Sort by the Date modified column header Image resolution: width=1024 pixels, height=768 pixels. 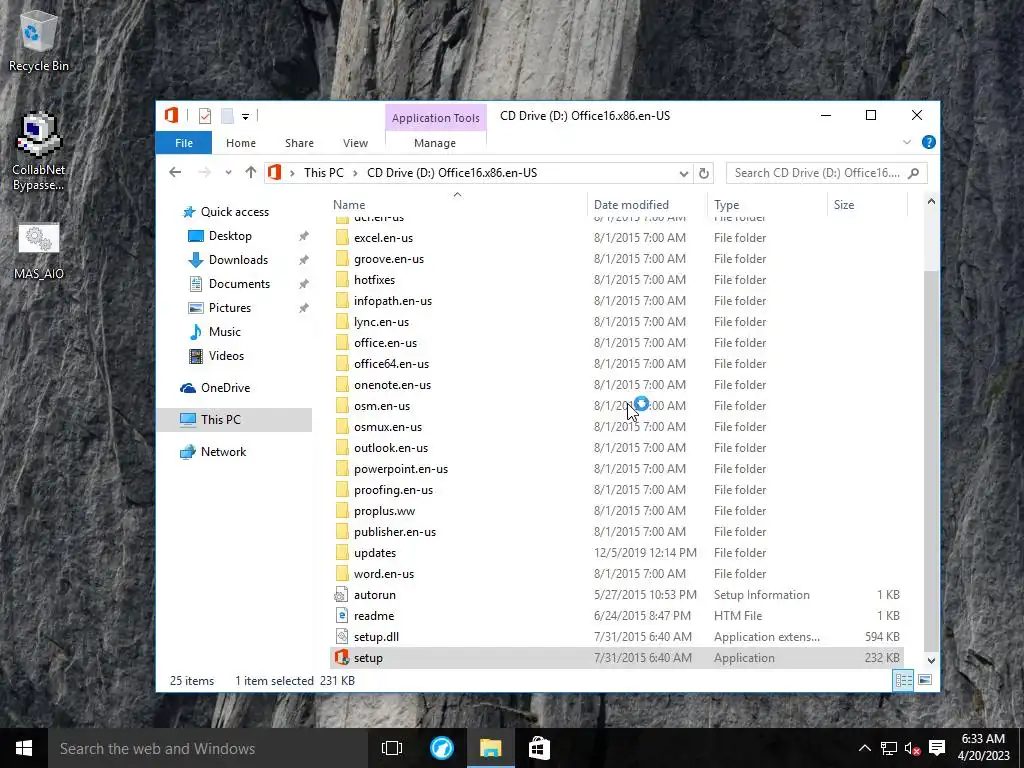[647, 205]
